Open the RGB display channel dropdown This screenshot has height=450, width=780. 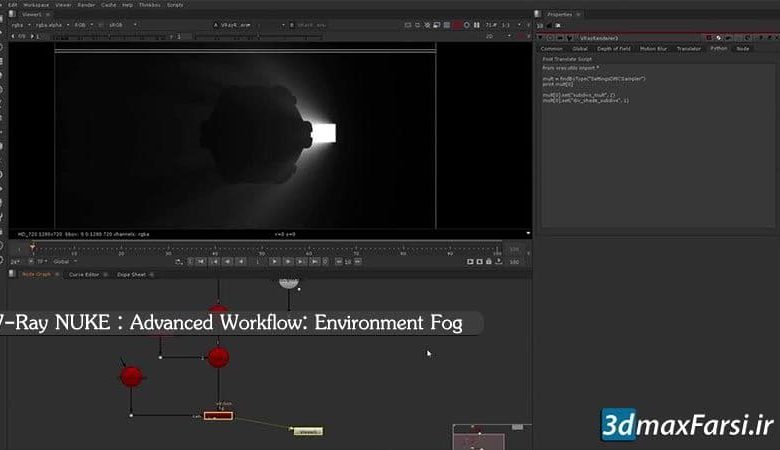point(83,25)
